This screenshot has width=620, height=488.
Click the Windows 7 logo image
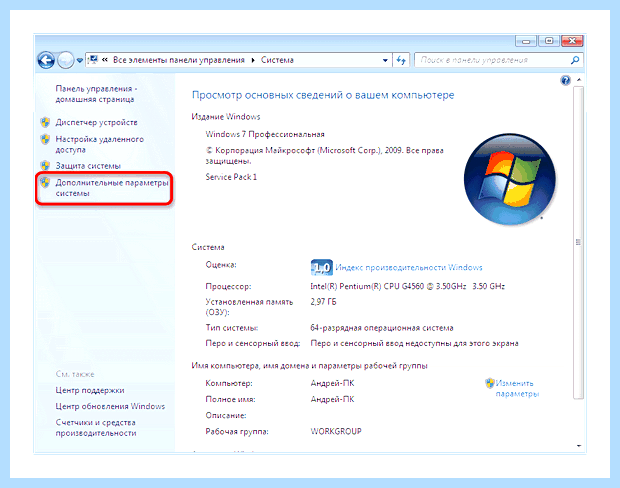(x=510, y=179)
